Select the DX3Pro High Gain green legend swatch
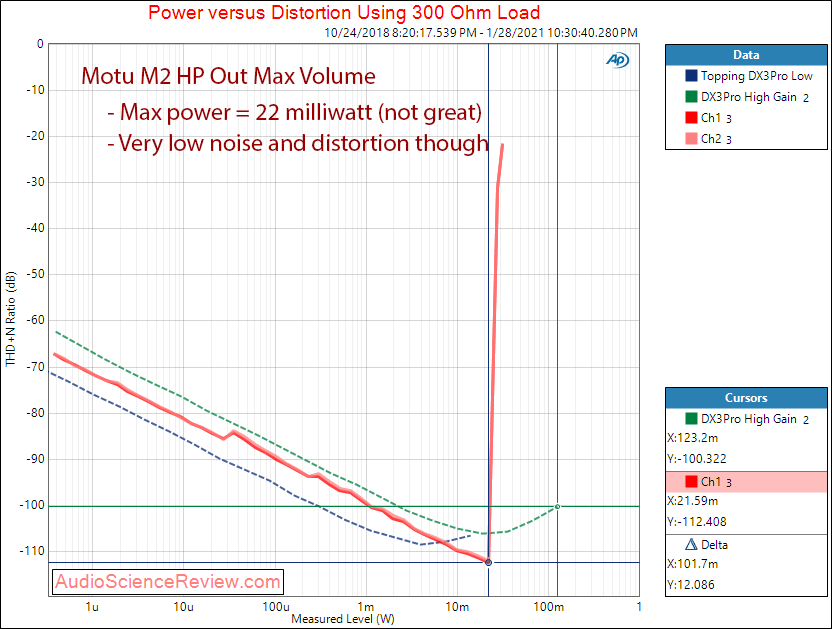The width and height of the screenshot is (832, 629). point(691,97)
